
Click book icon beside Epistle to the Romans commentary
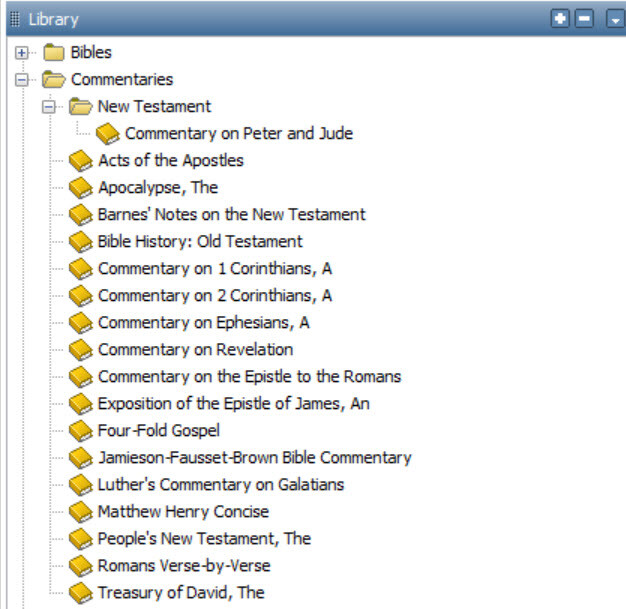81,377
